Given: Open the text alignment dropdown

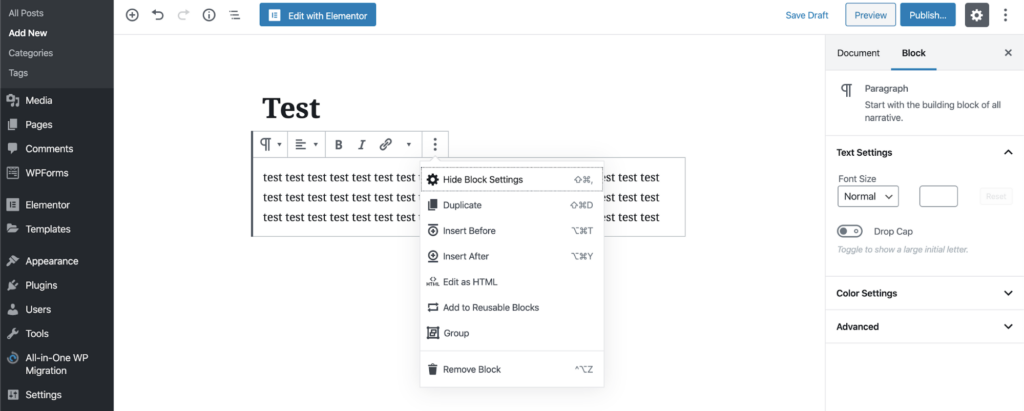Looking at the screenshot, I should point(306,144).
